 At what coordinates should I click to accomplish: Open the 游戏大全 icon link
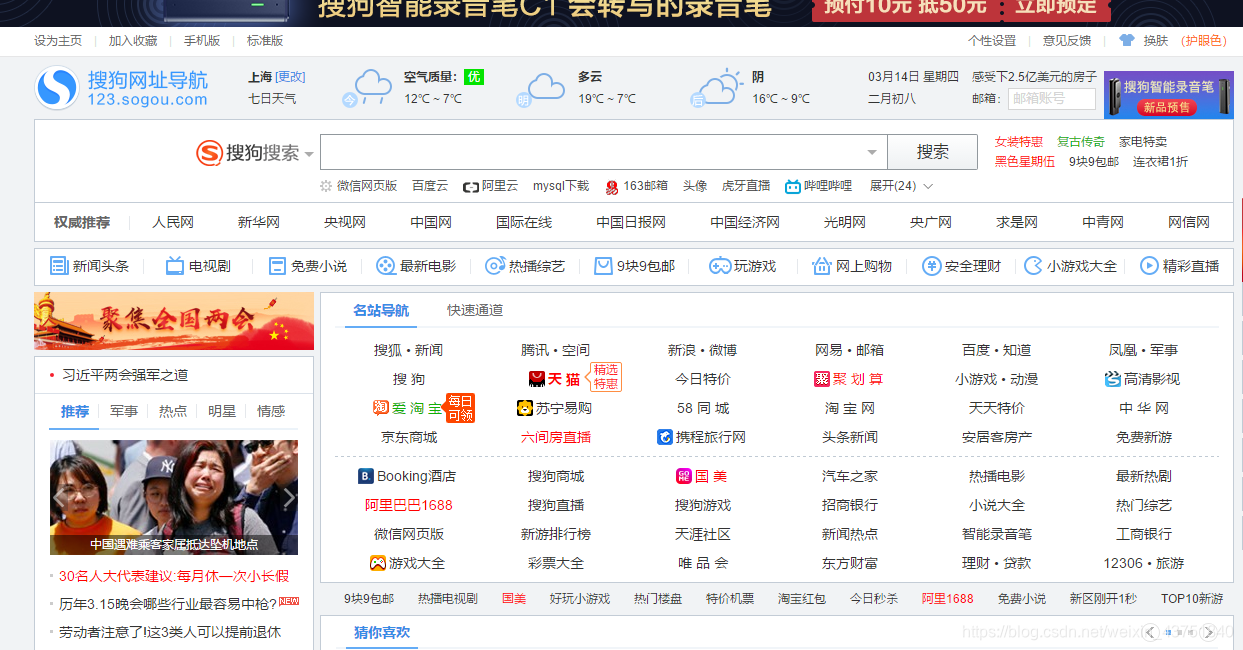click(x=407, y=563)
